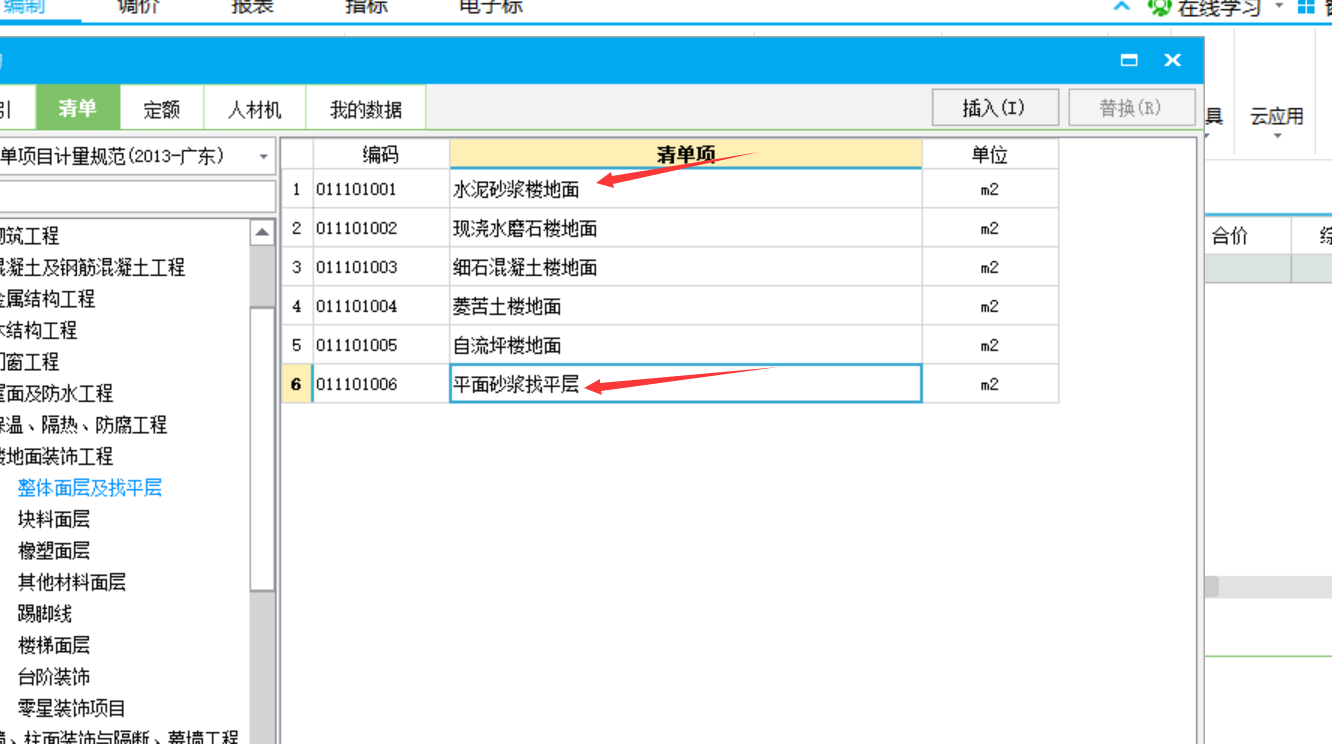The image size is (1332, 744).
Task: Click the 单位 column header
Action: click(990, 154)
